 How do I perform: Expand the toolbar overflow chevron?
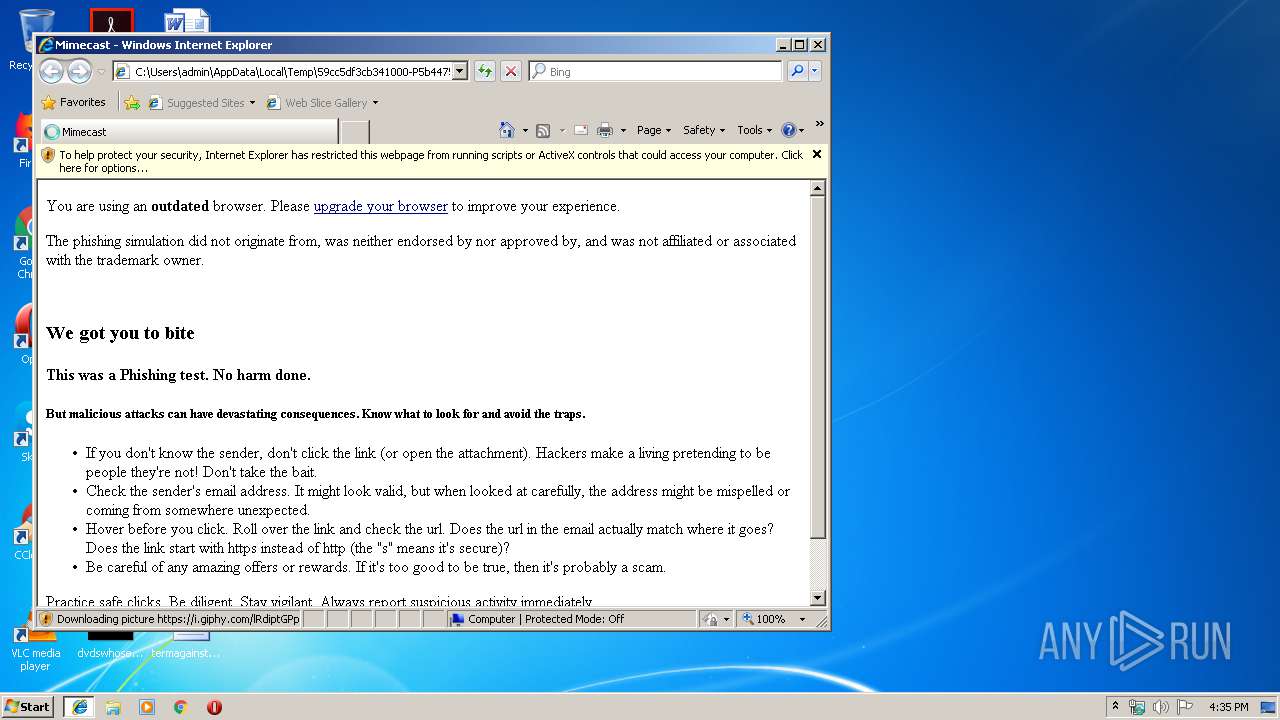(x=819, y=124)
